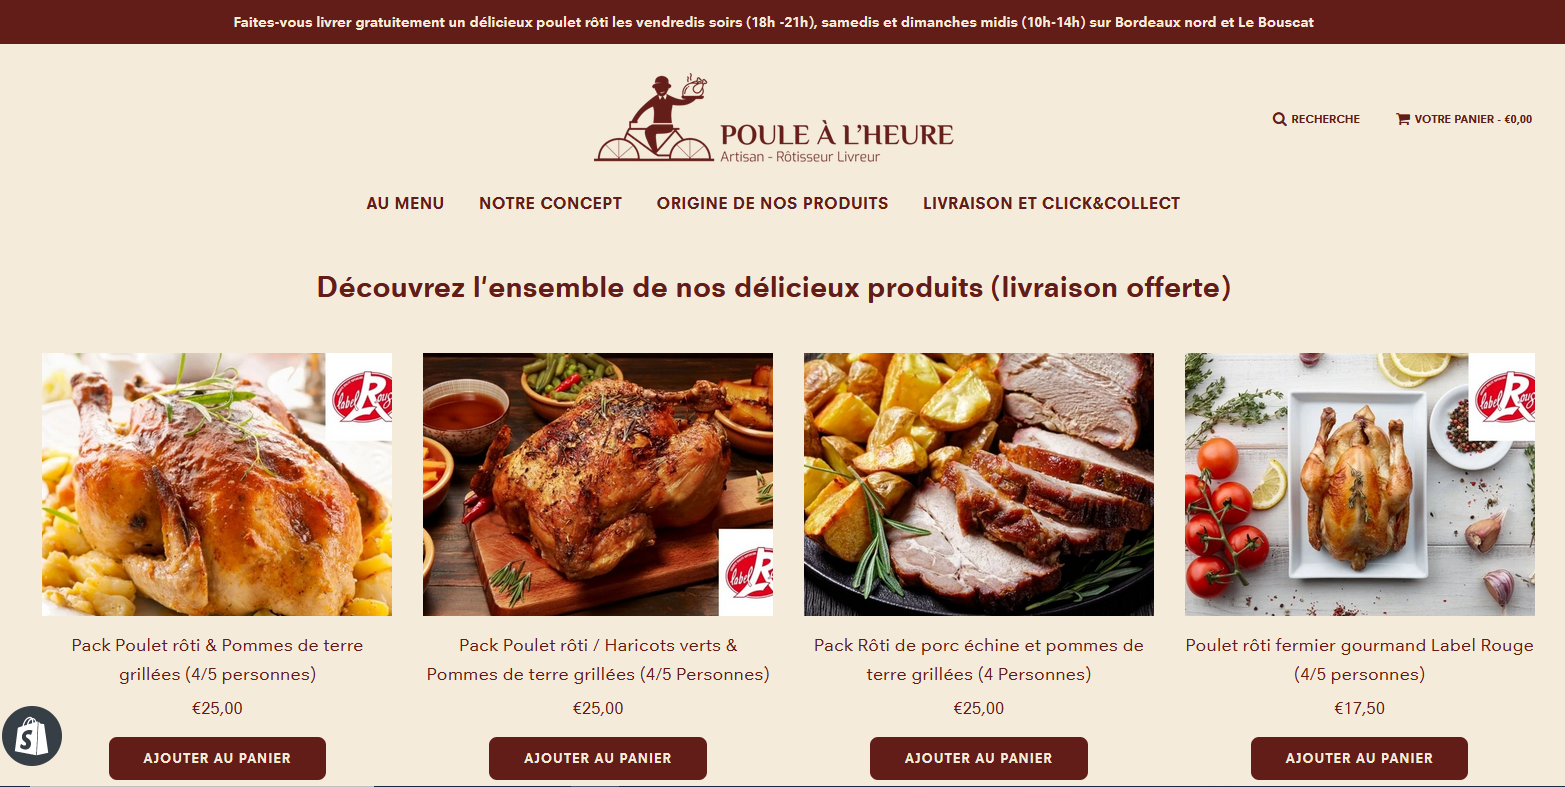
Task: Click the shopping cart icon
Action: tap(1403, 118)
